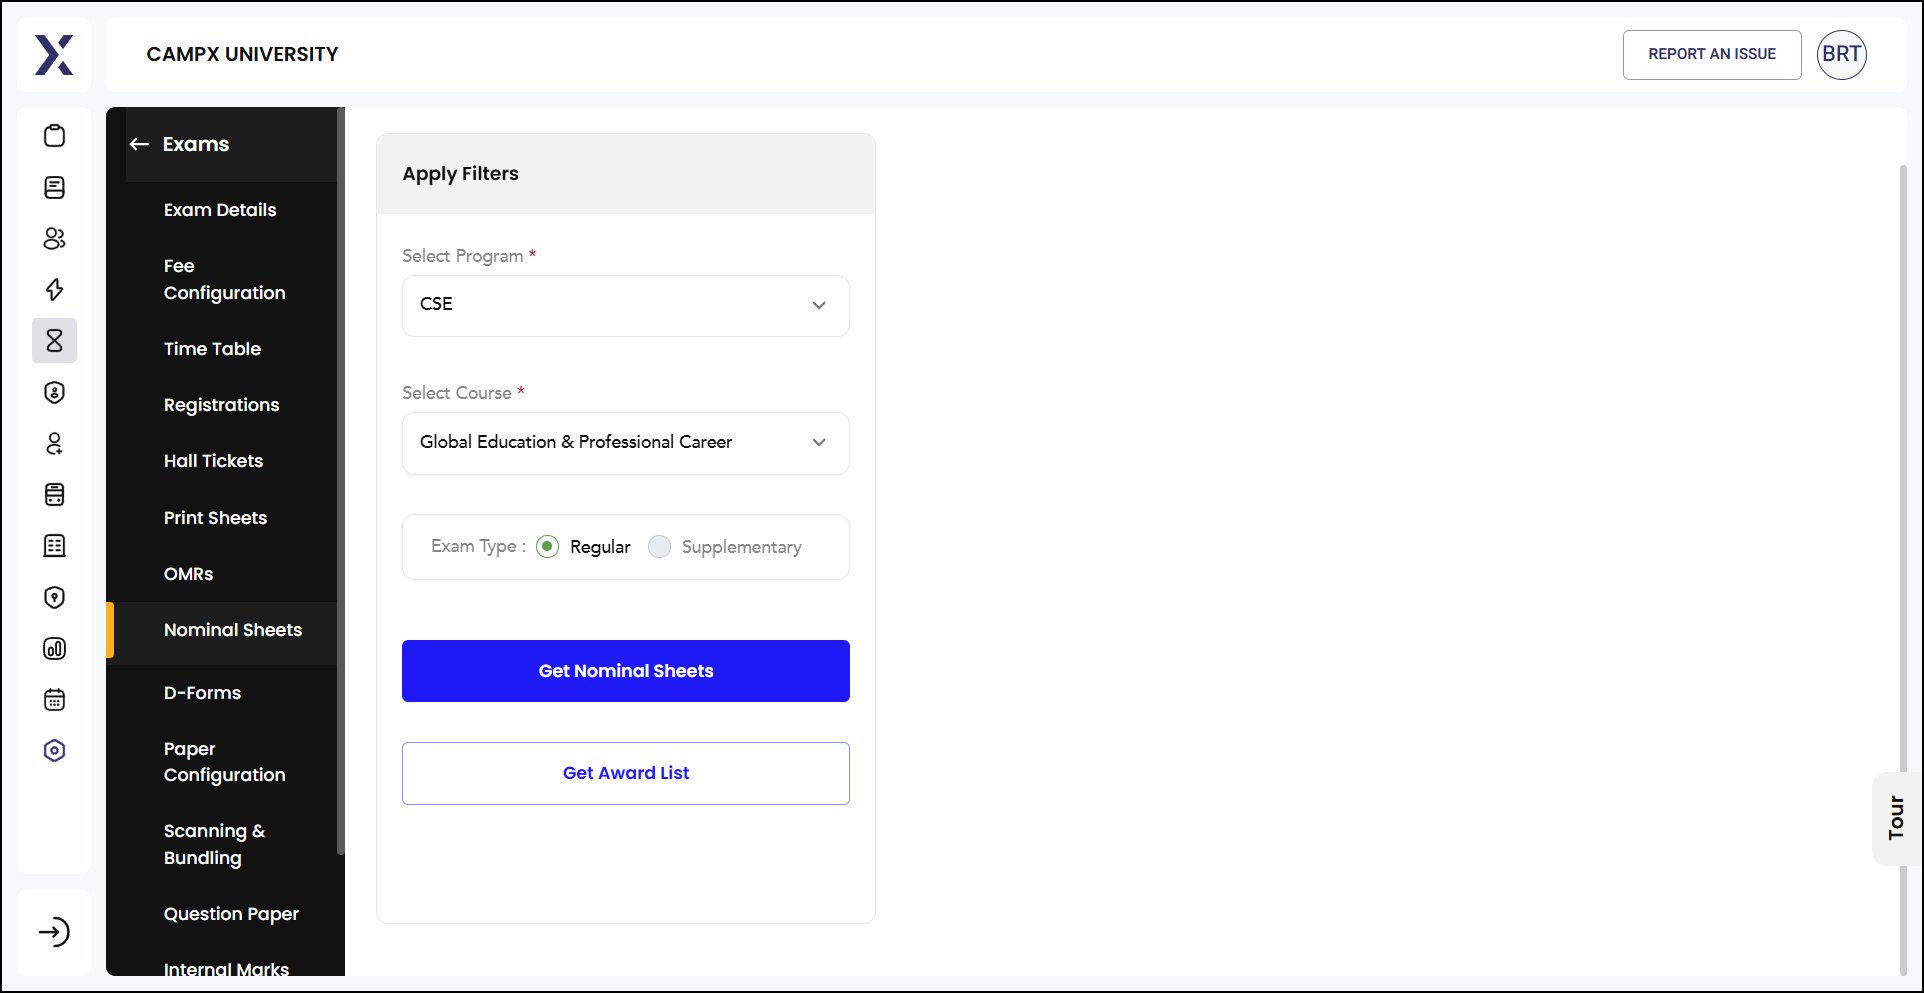Click the Get Award List button
The height and width of the screenshot is (993, 1924).
[x=626, y=773]
